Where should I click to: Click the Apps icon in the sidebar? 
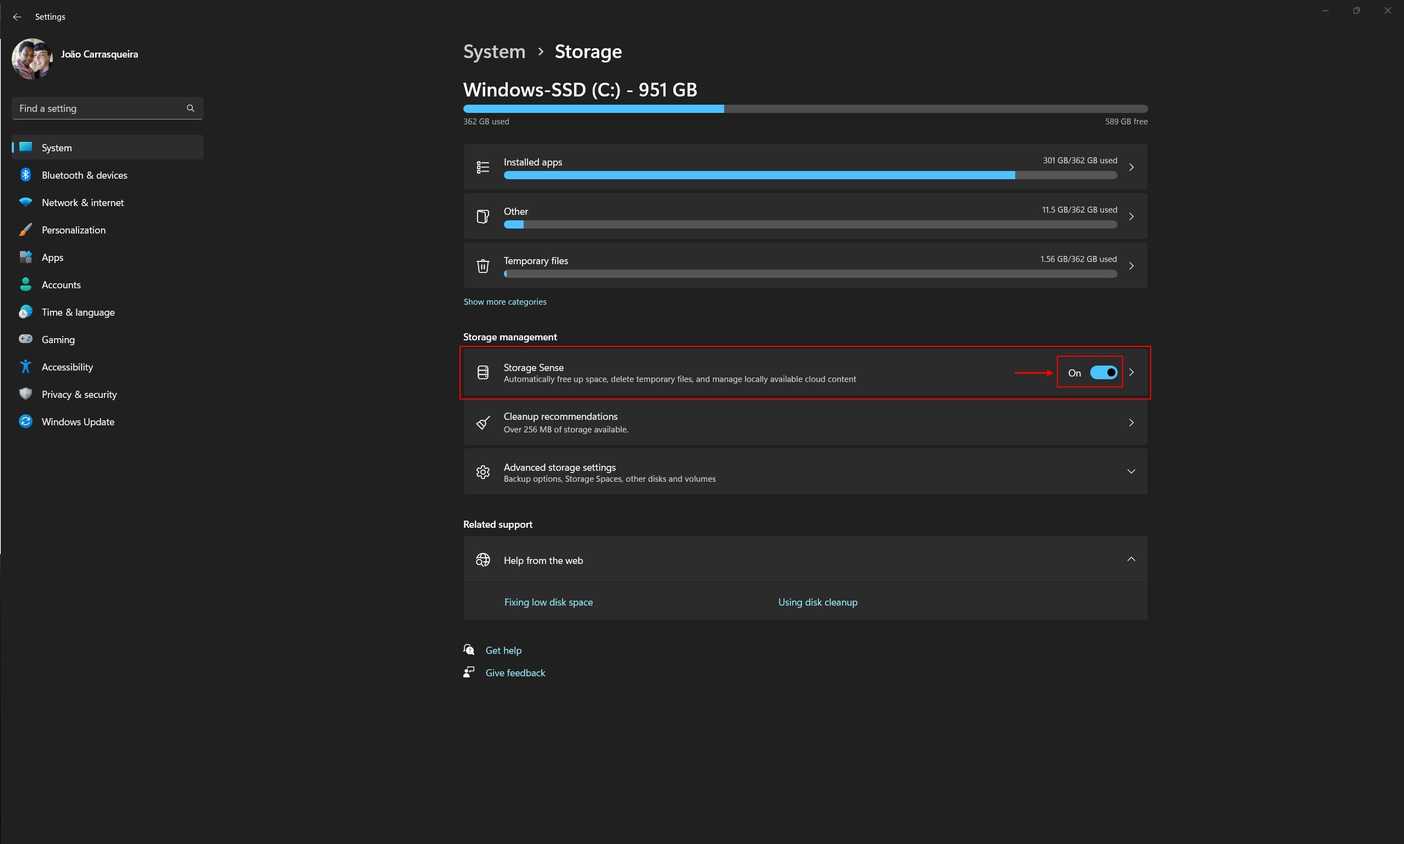pyautogui.click(x=26, y=257)
